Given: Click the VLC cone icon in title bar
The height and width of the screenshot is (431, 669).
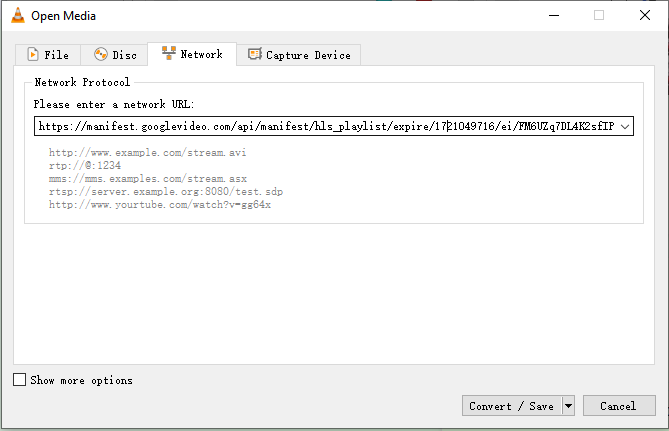Looking at the screenshot, I should point(17,15).
